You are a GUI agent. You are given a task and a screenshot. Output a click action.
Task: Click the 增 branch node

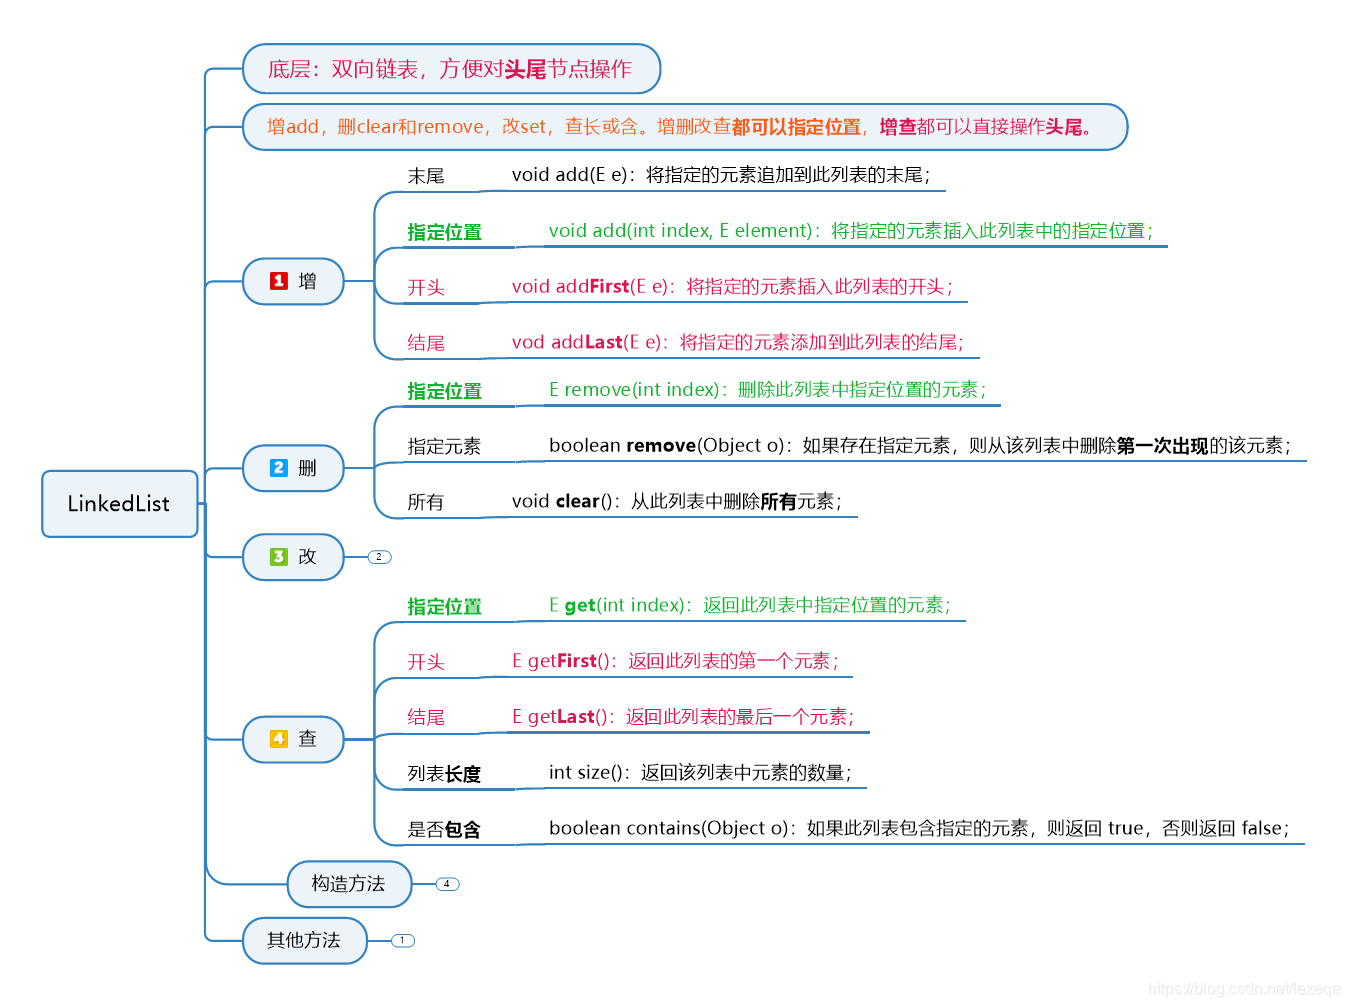[302, 281]
